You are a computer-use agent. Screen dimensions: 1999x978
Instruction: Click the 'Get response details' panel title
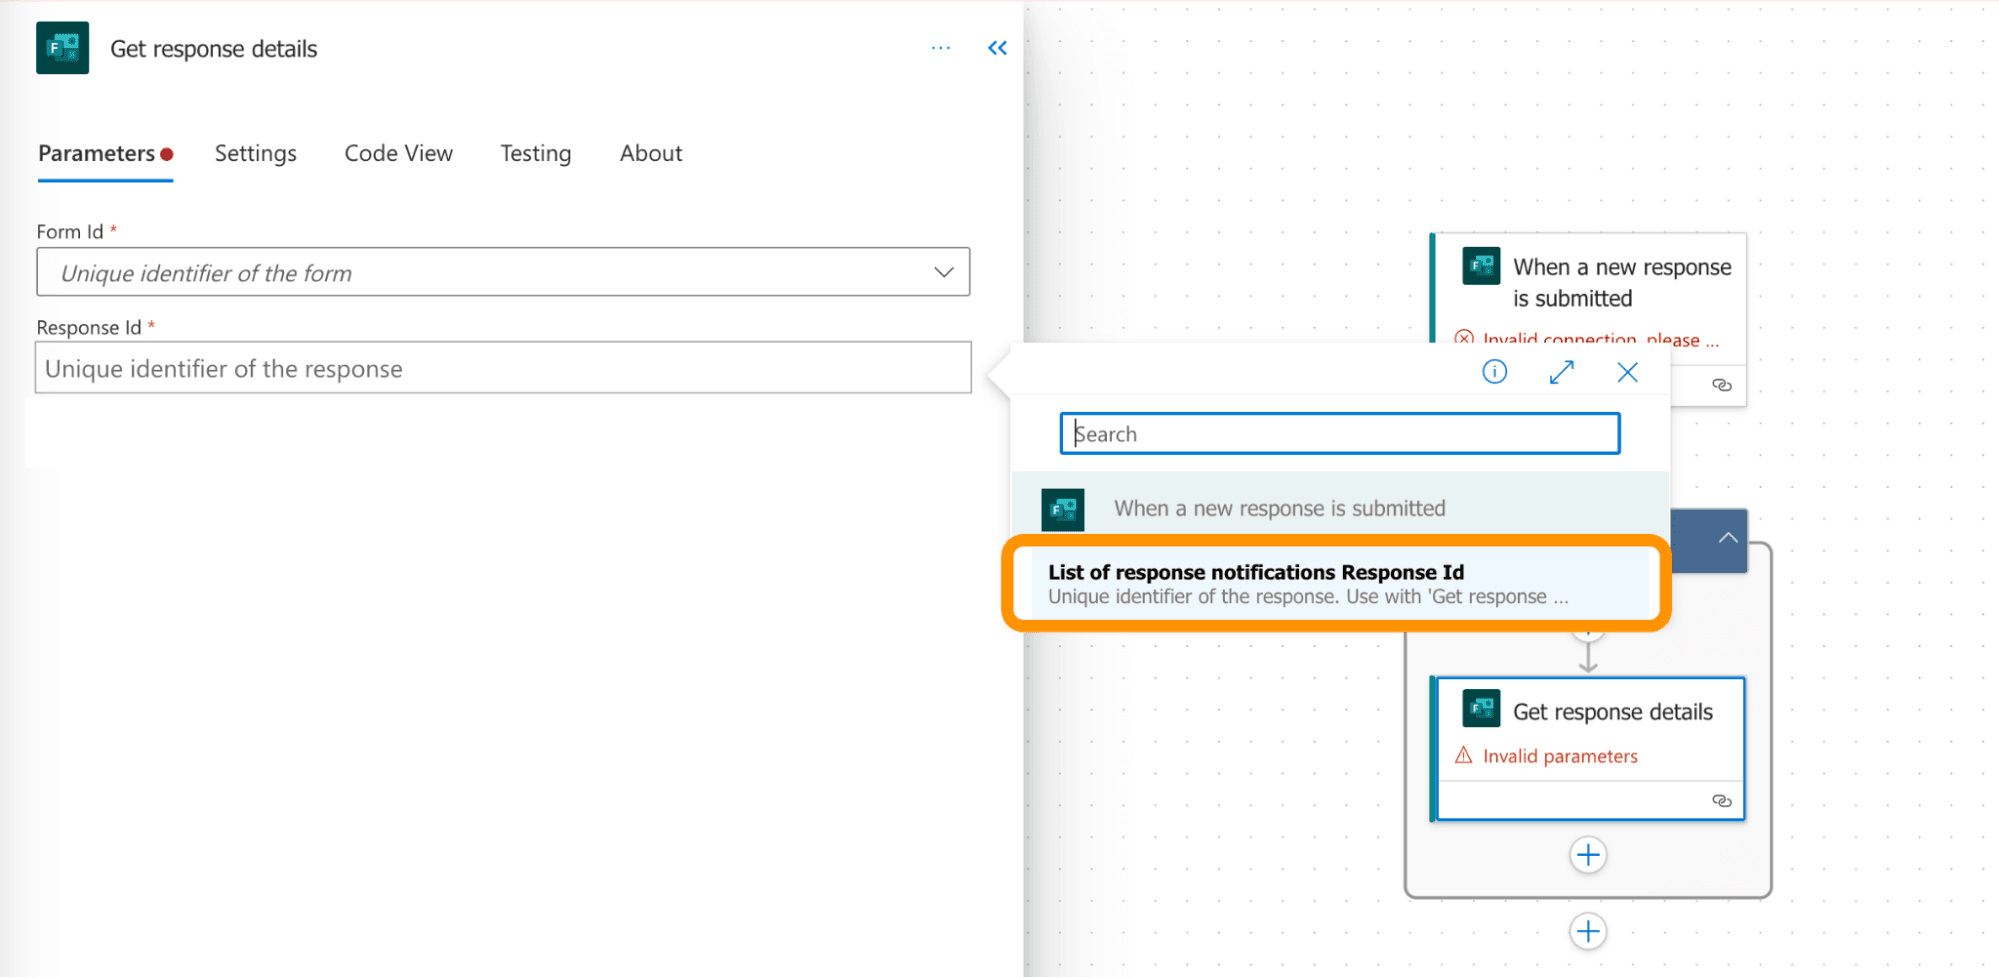(213, 49)
